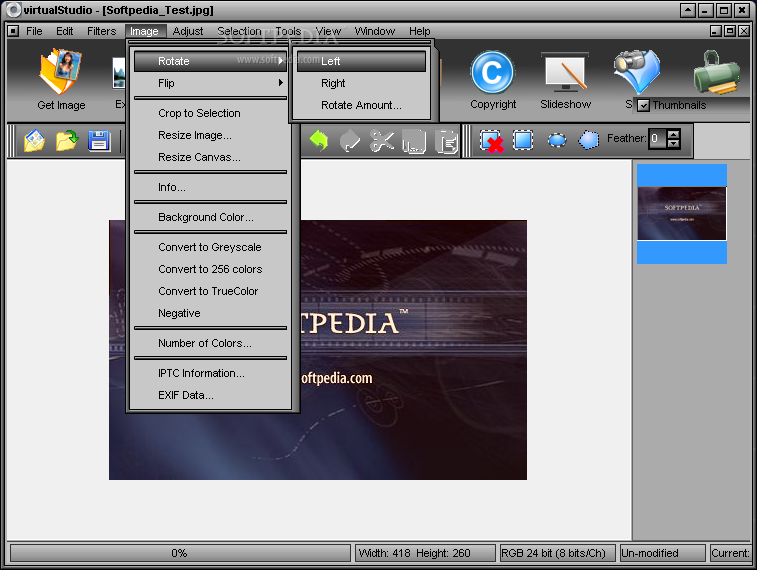Open IPTC Information dialog
757x570 pixels.
tap(210, 373)
